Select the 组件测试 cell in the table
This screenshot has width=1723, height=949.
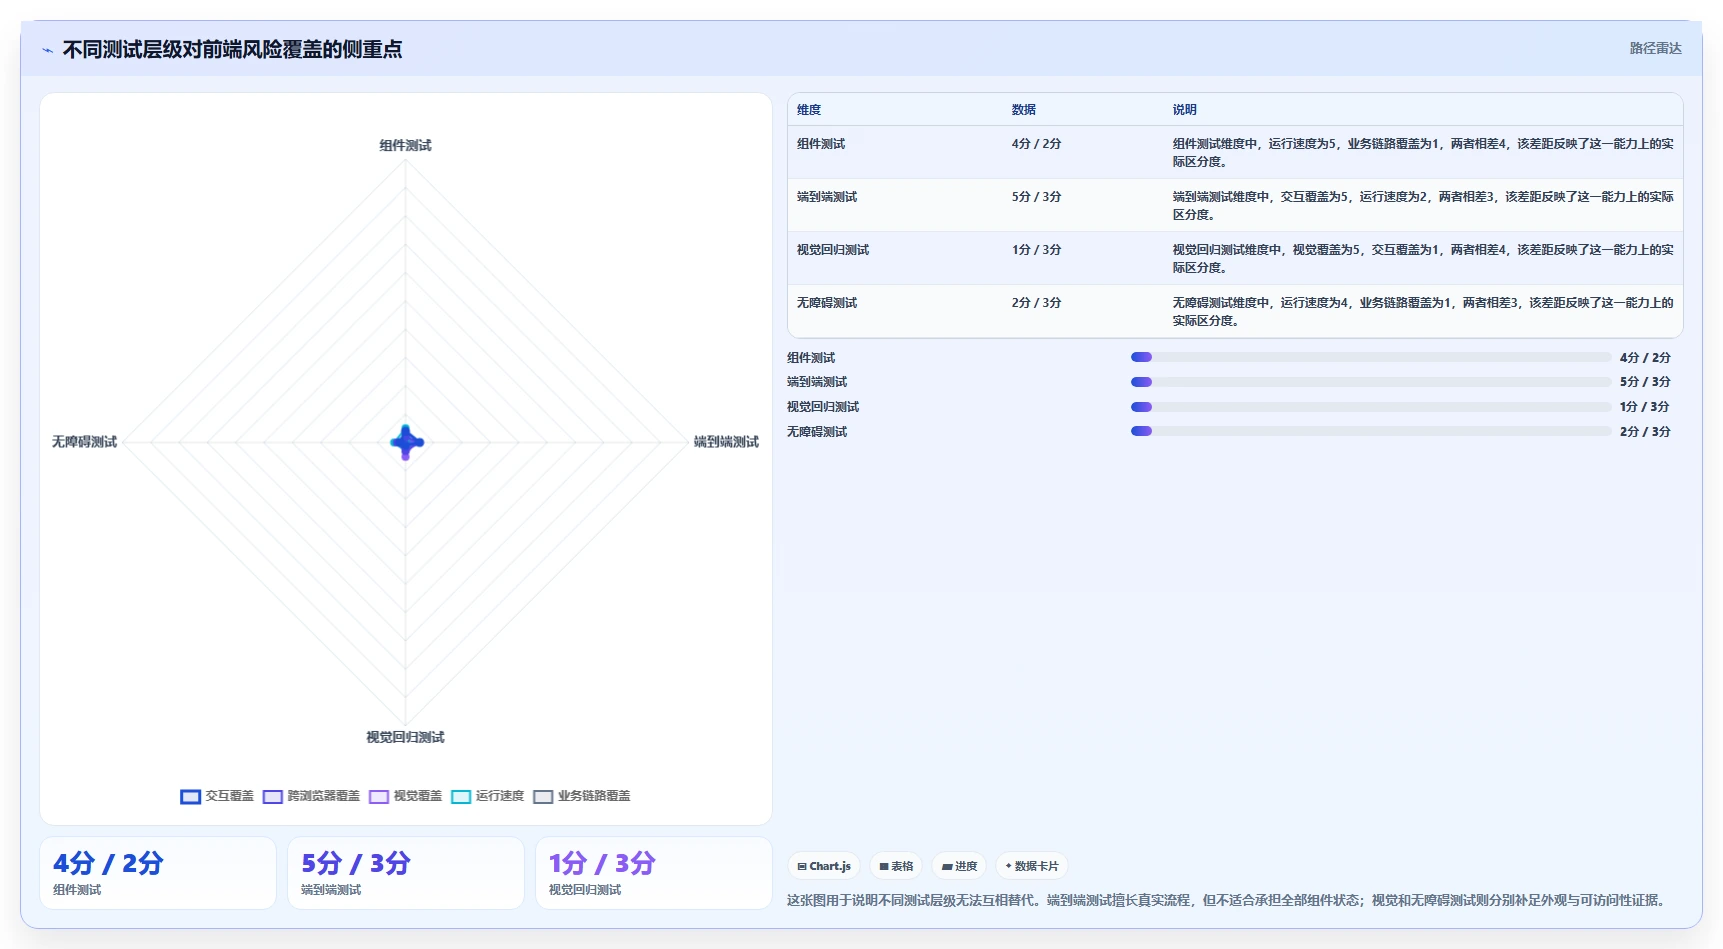tap(820, 144)
